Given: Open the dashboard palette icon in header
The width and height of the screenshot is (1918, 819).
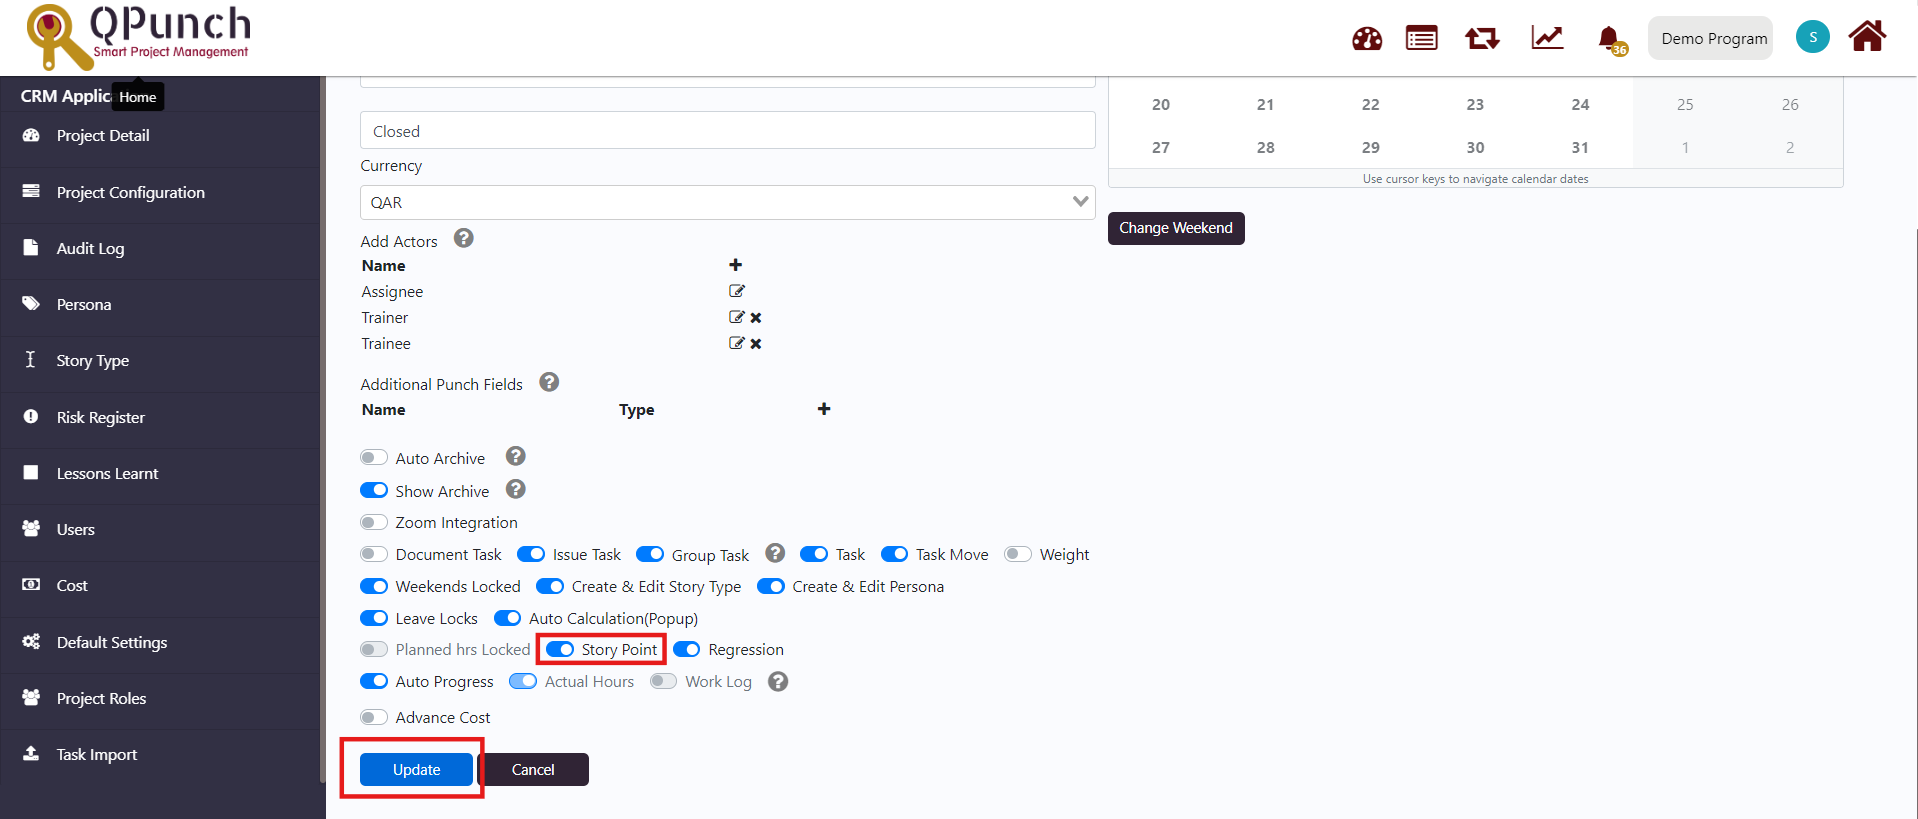Looking at the screenshot, I should (1366, 39).
